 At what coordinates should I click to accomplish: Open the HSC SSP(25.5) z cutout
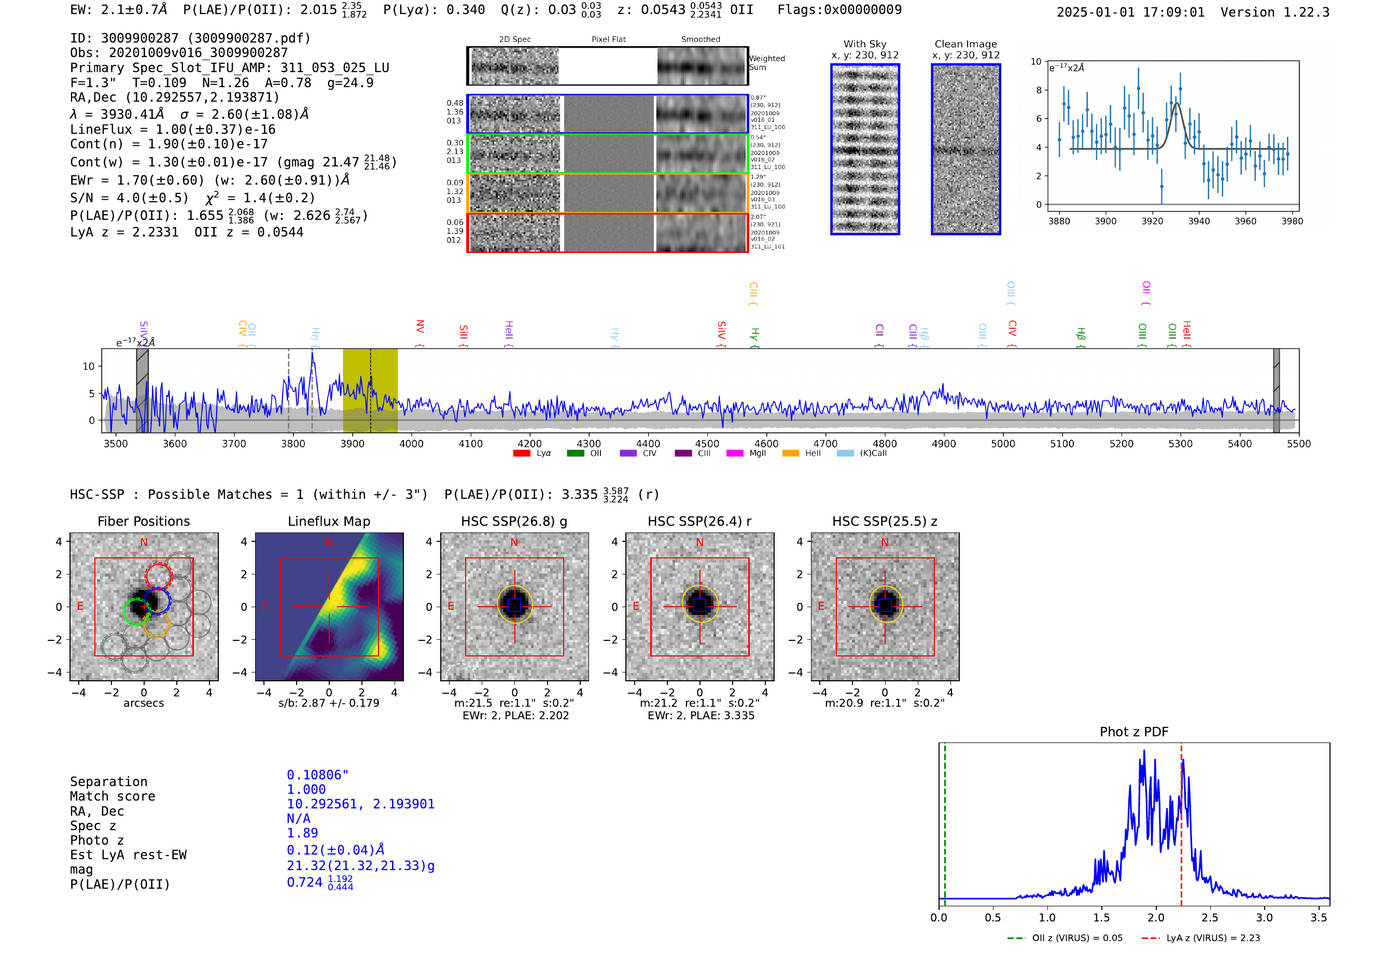(x=885, y=606)
